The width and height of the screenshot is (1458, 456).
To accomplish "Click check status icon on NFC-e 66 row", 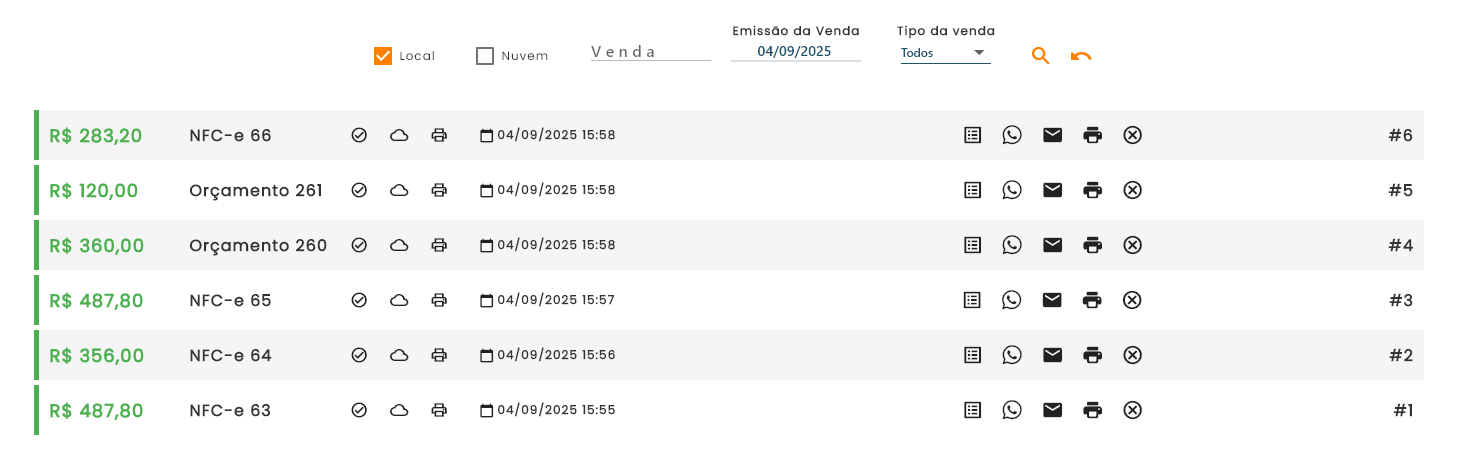I will (359, 135).
